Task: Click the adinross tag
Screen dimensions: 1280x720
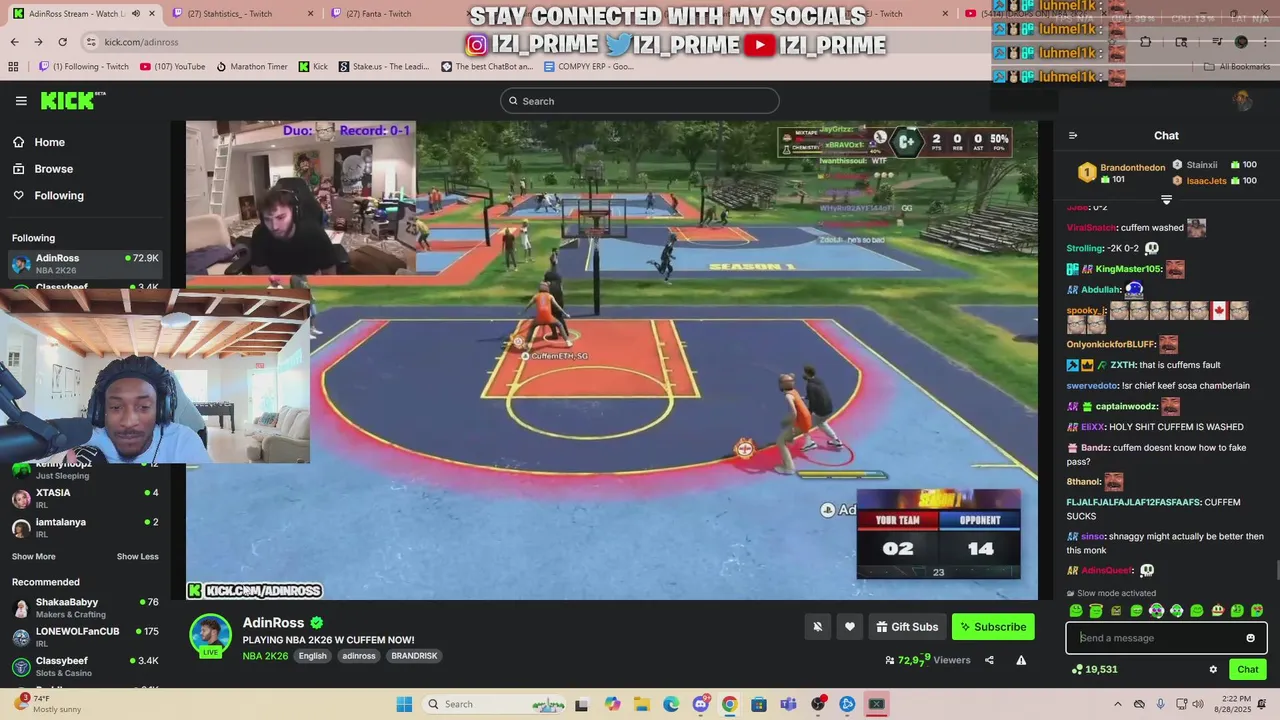Action: coord(359,656)
